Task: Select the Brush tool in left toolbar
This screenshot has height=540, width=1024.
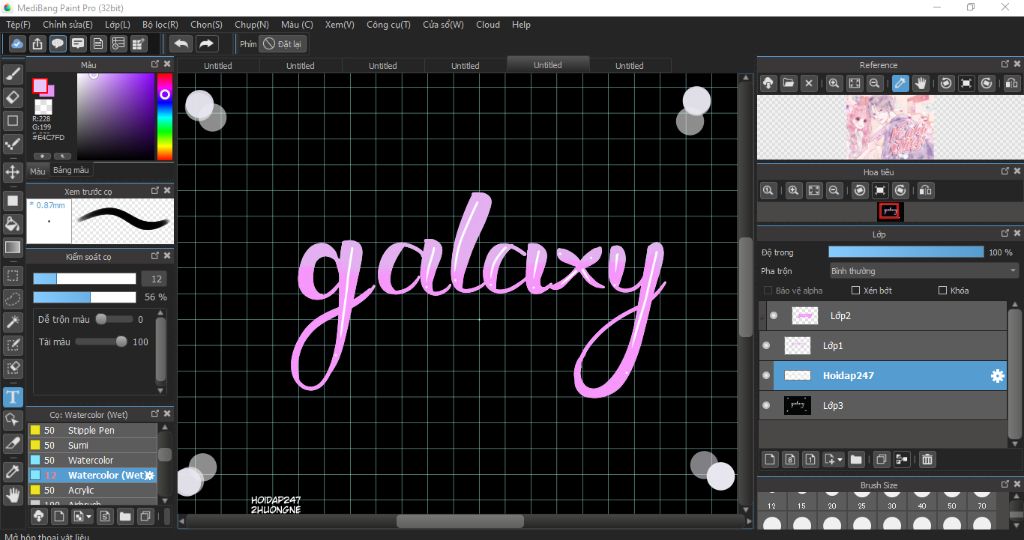Action: coord(12,74)
